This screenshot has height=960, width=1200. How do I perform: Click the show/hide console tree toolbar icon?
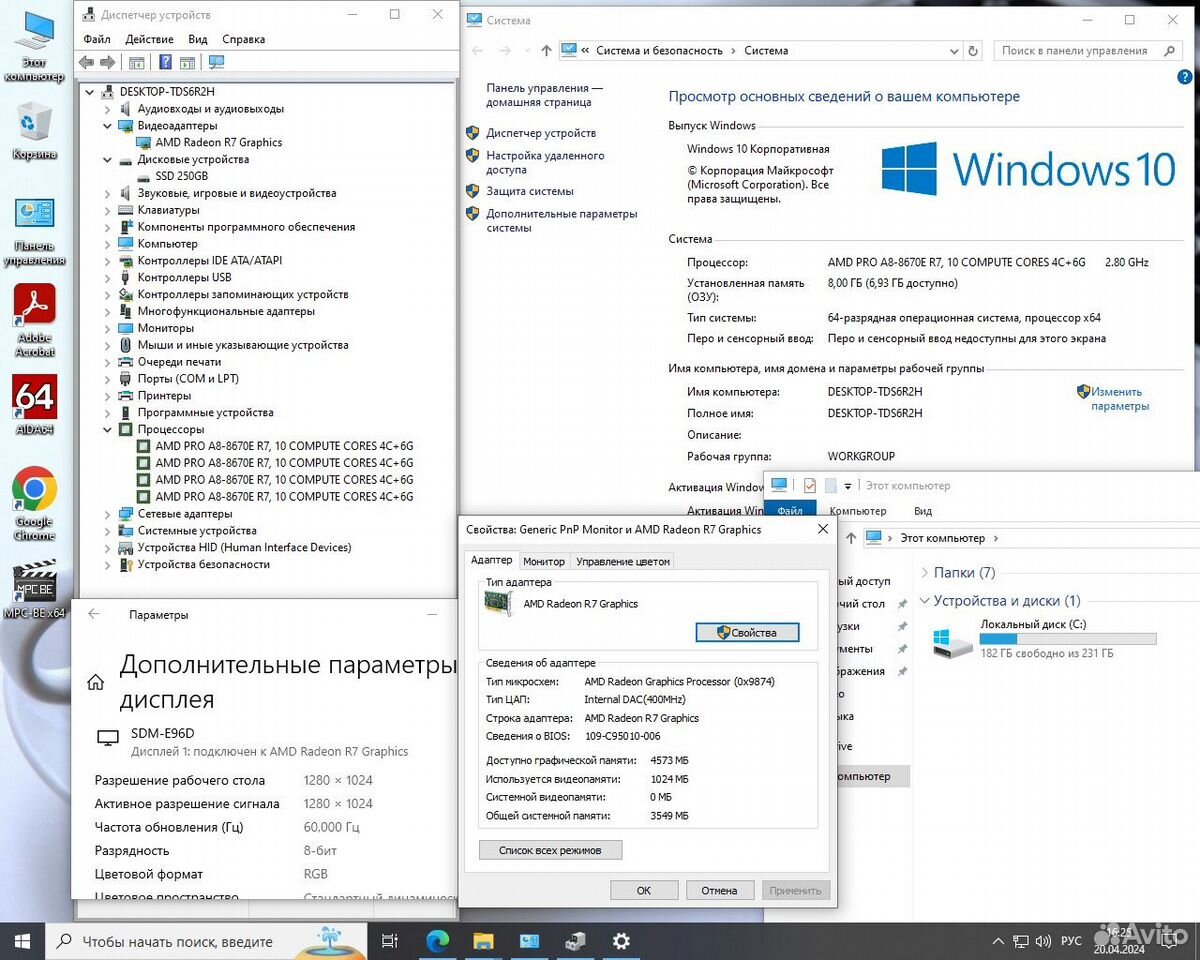[137, 62]
